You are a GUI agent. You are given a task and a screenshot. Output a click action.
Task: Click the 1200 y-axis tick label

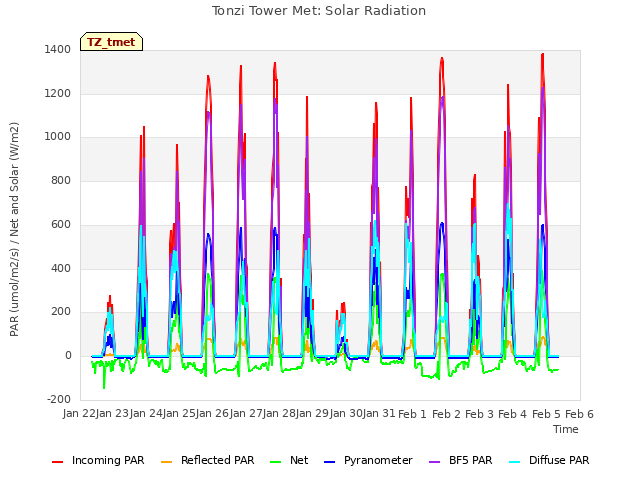[x=58, y=93]
